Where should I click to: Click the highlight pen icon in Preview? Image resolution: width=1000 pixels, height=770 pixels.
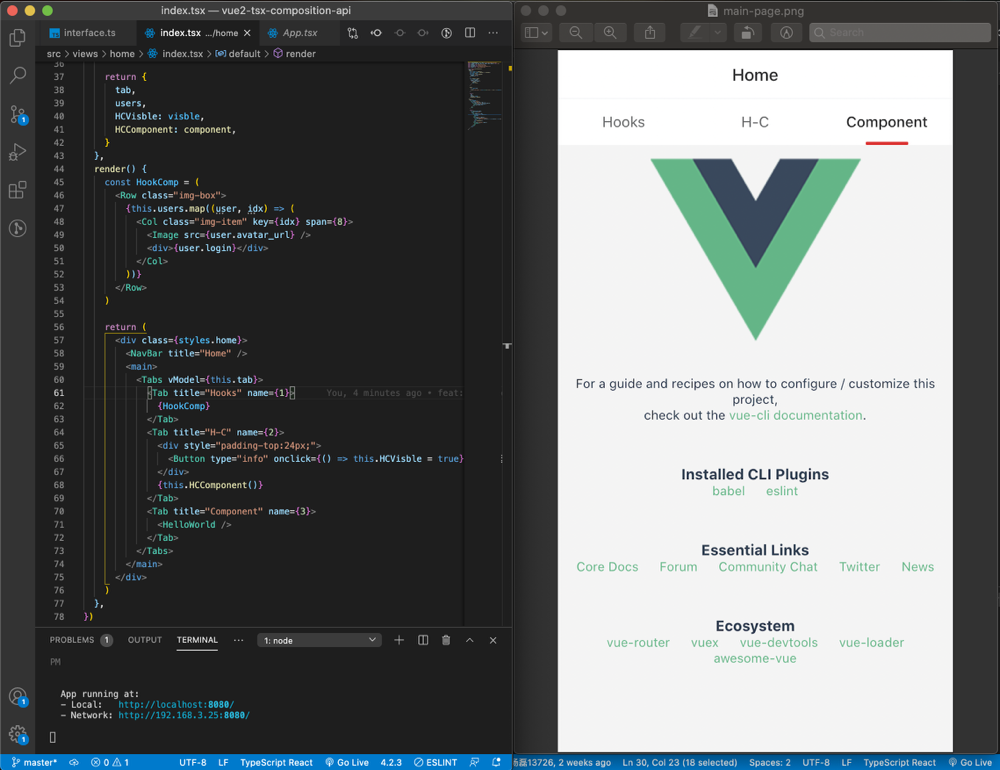pos(695,33)
